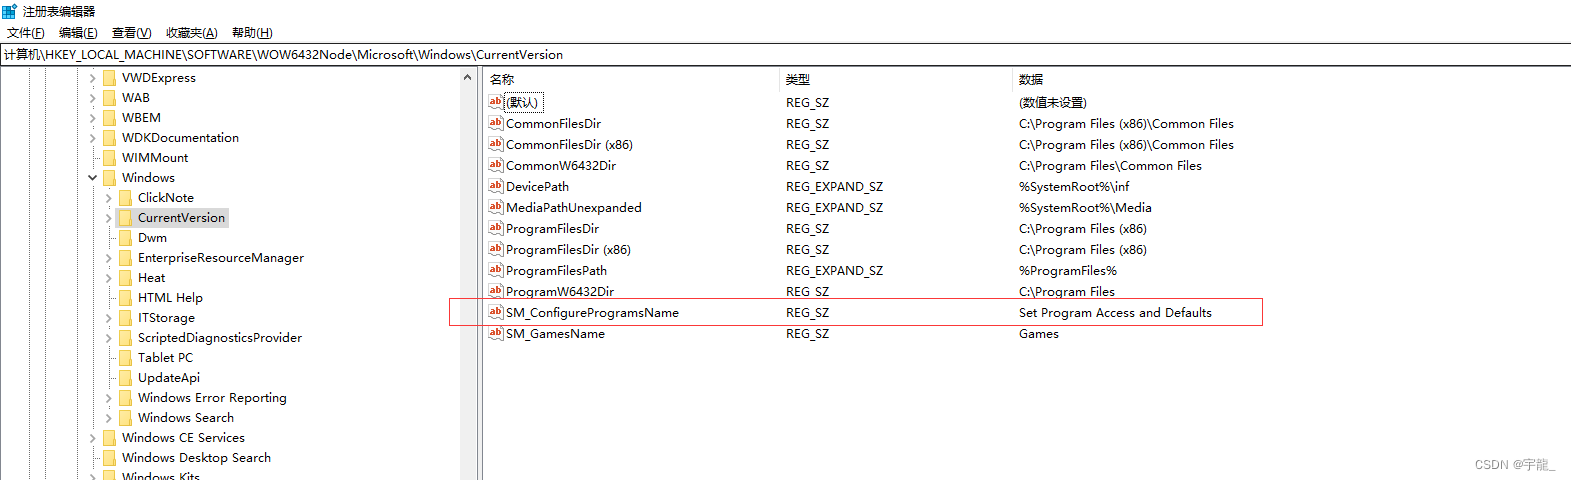This screenshot has height=480, width=1571.
Task: Expand the Windows Search tree node
Action: click(108, 418)
